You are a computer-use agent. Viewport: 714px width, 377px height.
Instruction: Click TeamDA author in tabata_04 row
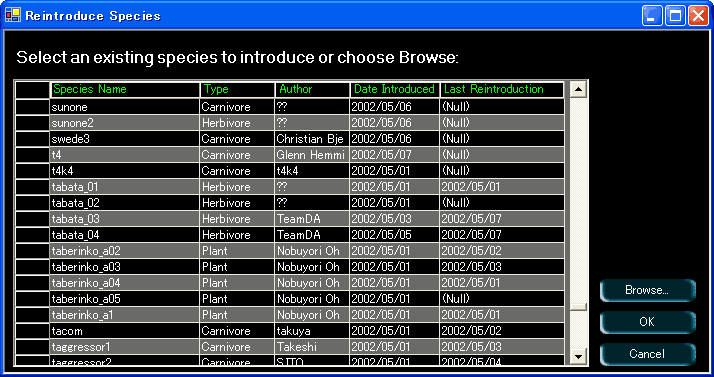pos(312,235)
